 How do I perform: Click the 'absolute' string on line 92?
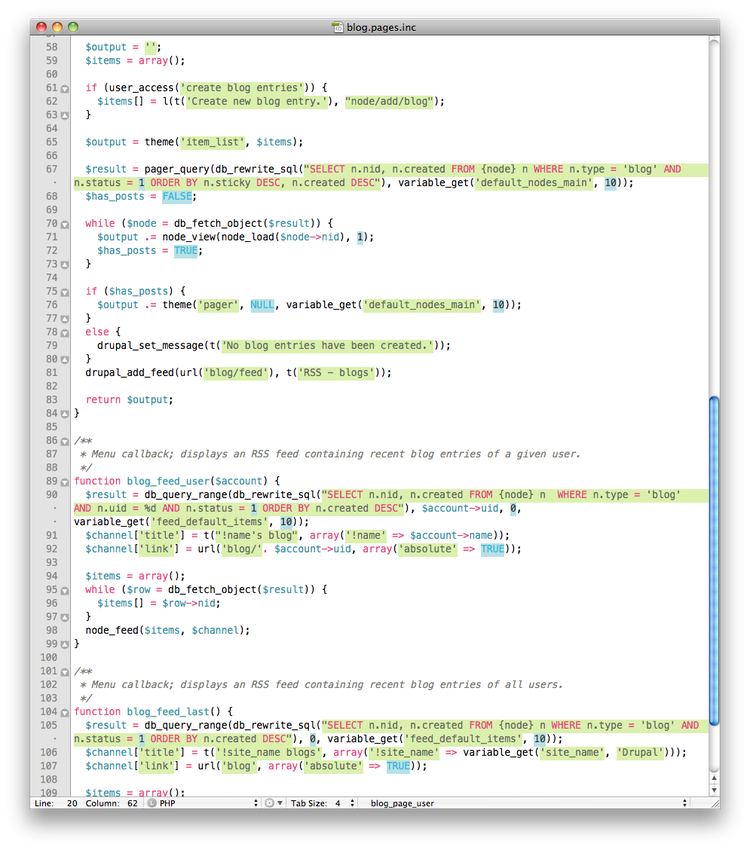tap(428, 549)
